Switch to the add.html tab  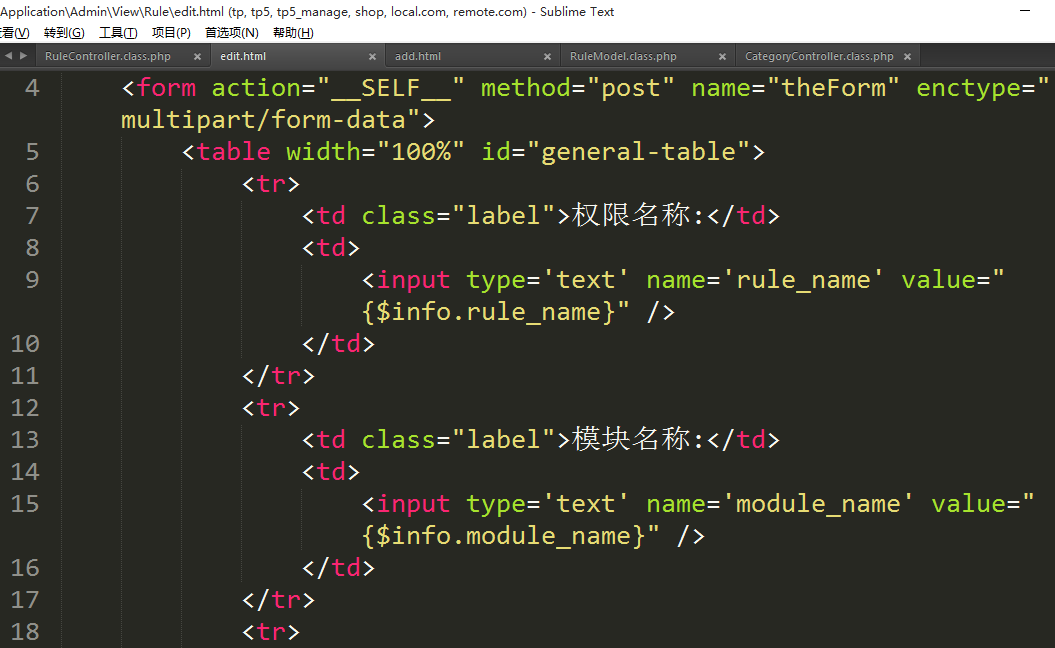tap(418, 57)
